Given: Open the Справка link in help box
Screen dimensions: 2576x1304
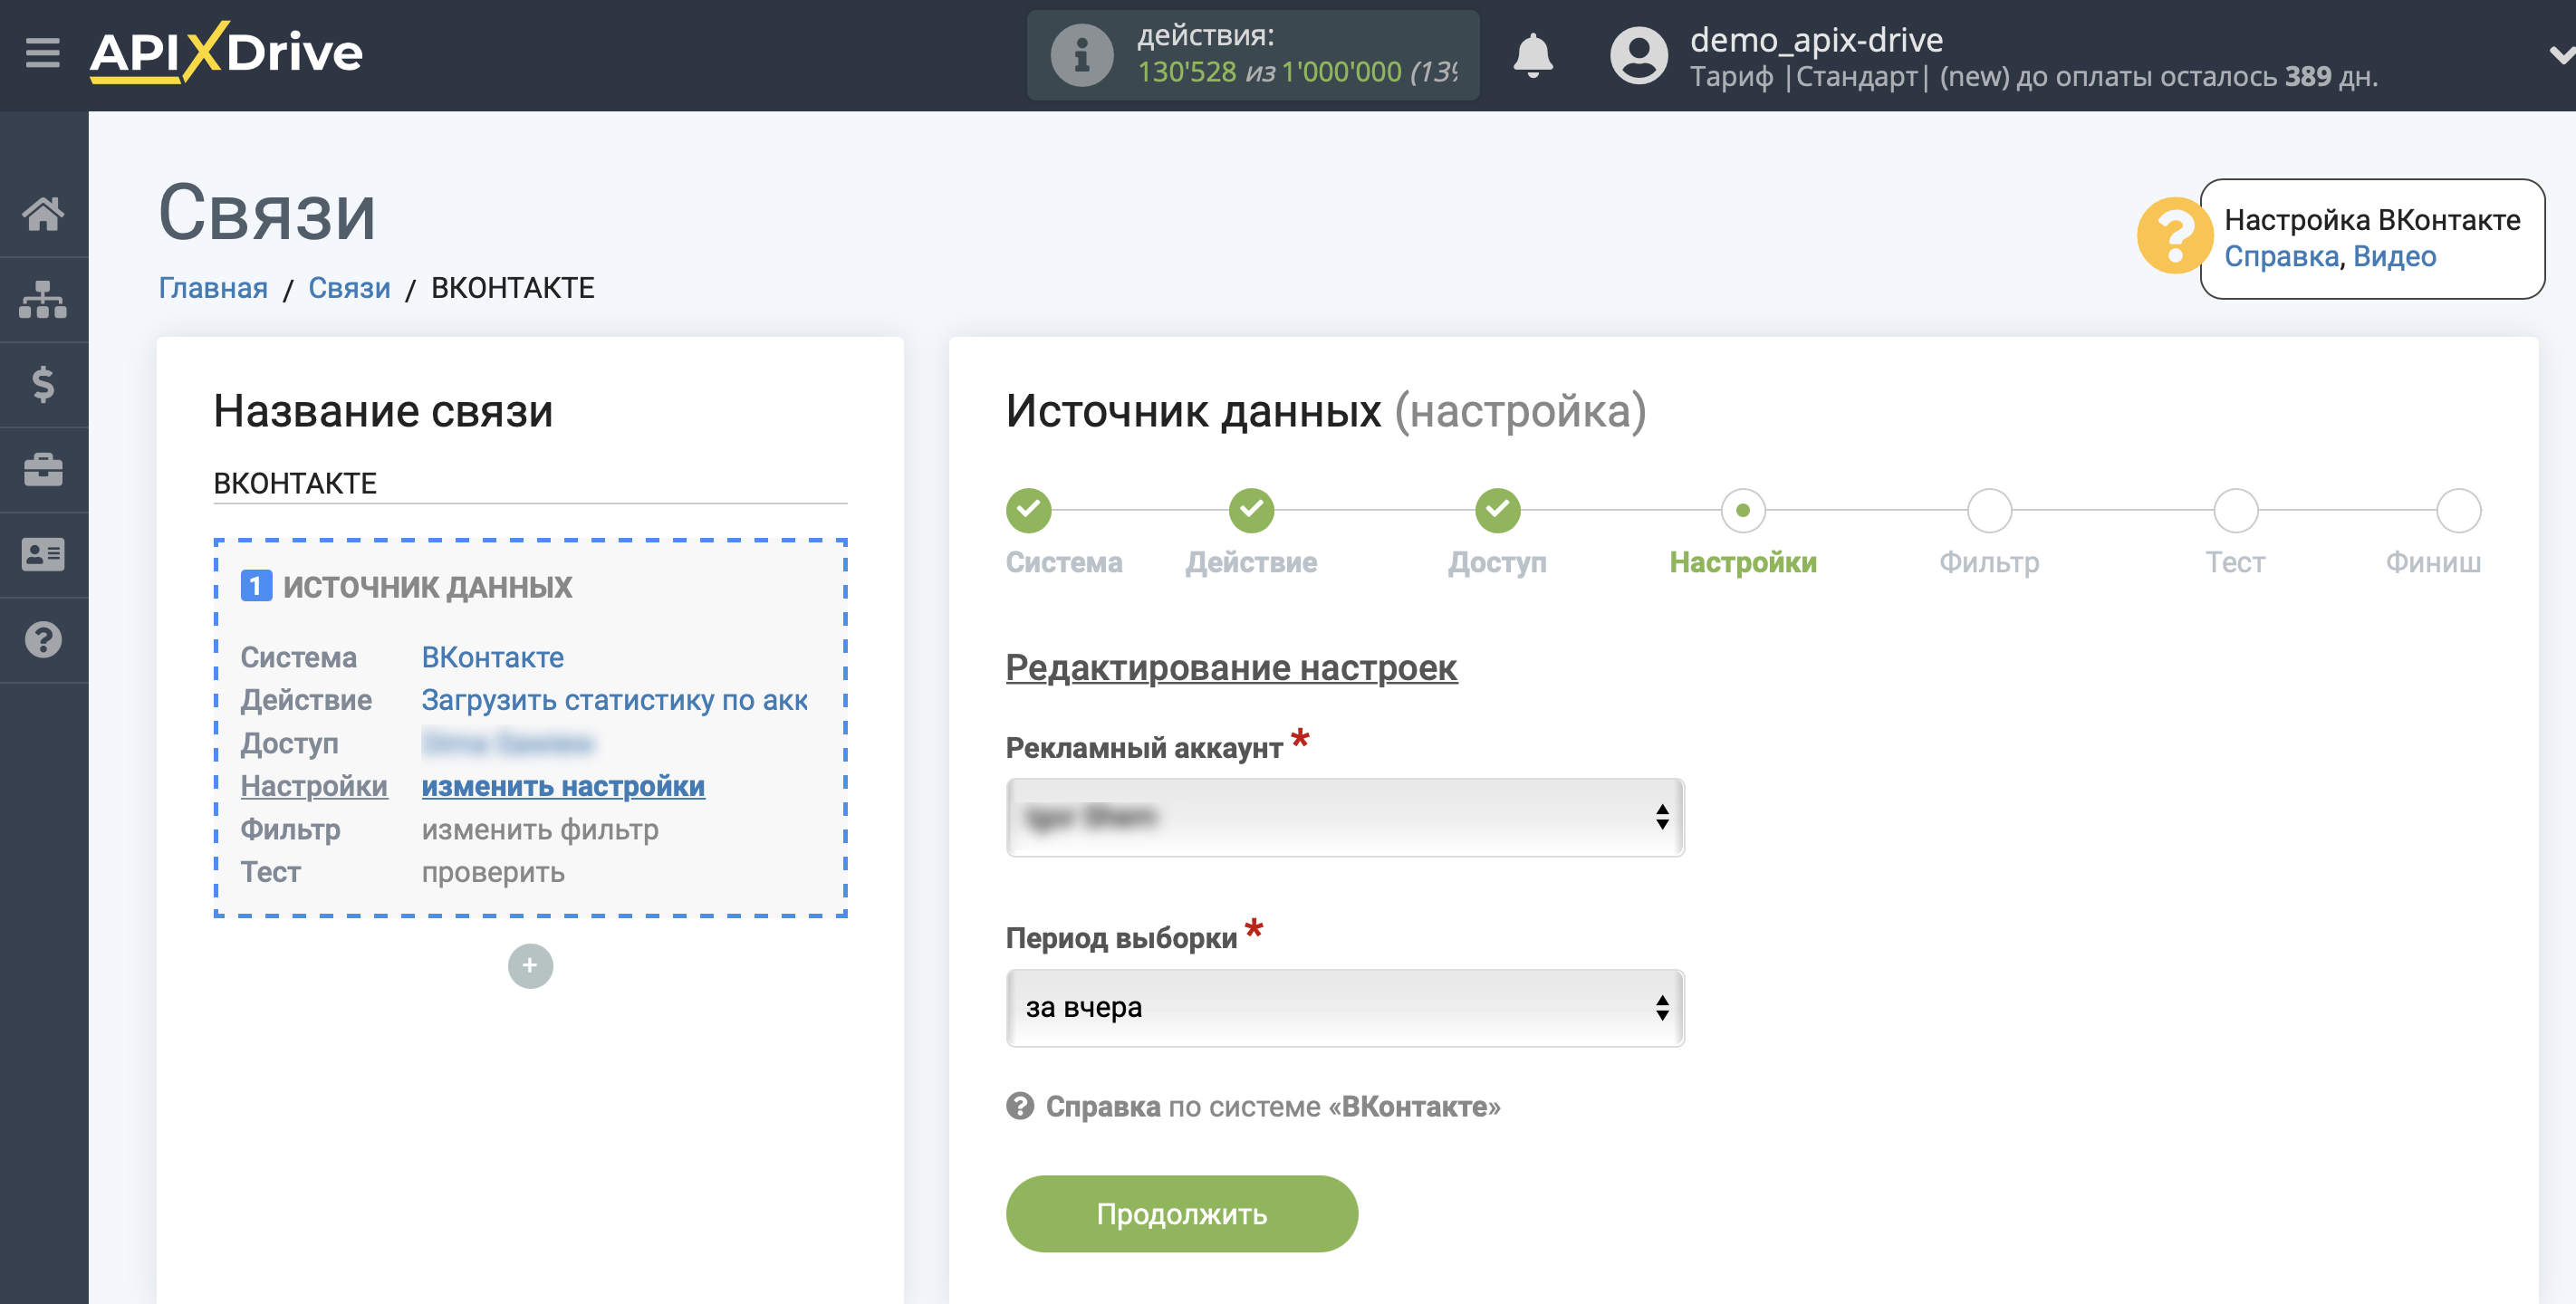Looking at the screenshot, I should pos(2280,256).
